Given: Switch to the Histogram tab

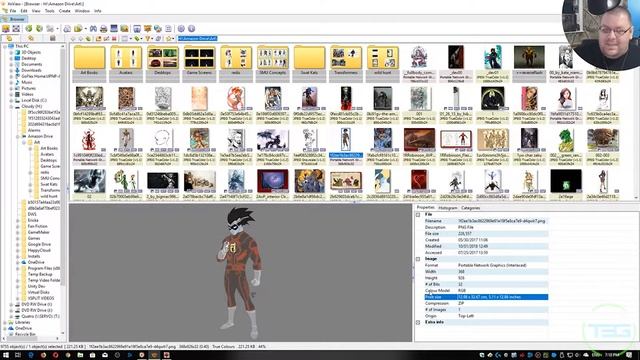Looking at the screenshot, I should point(447,208).
